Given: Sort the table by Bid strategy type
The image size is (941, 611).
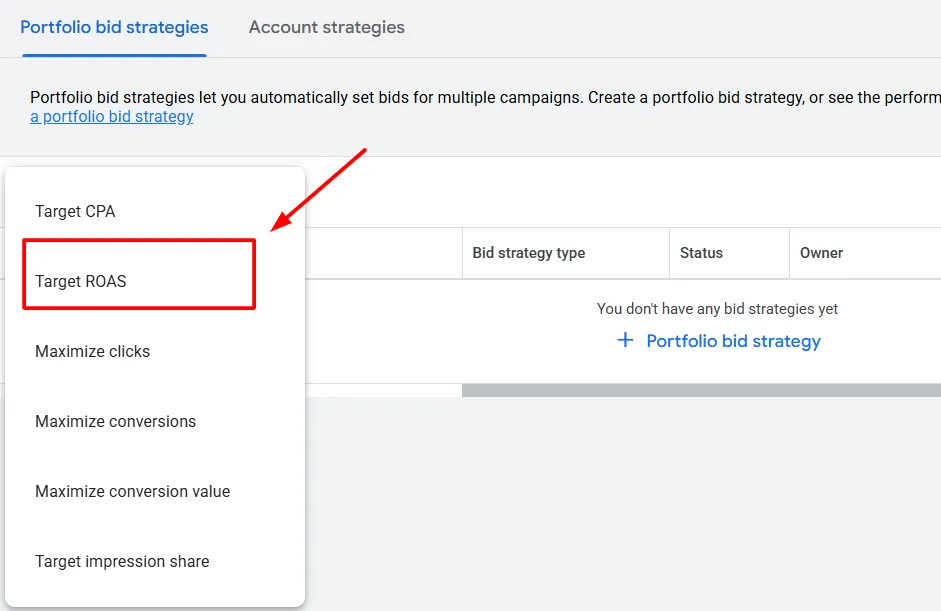Looking at the screenshot, I should [529, 253].
